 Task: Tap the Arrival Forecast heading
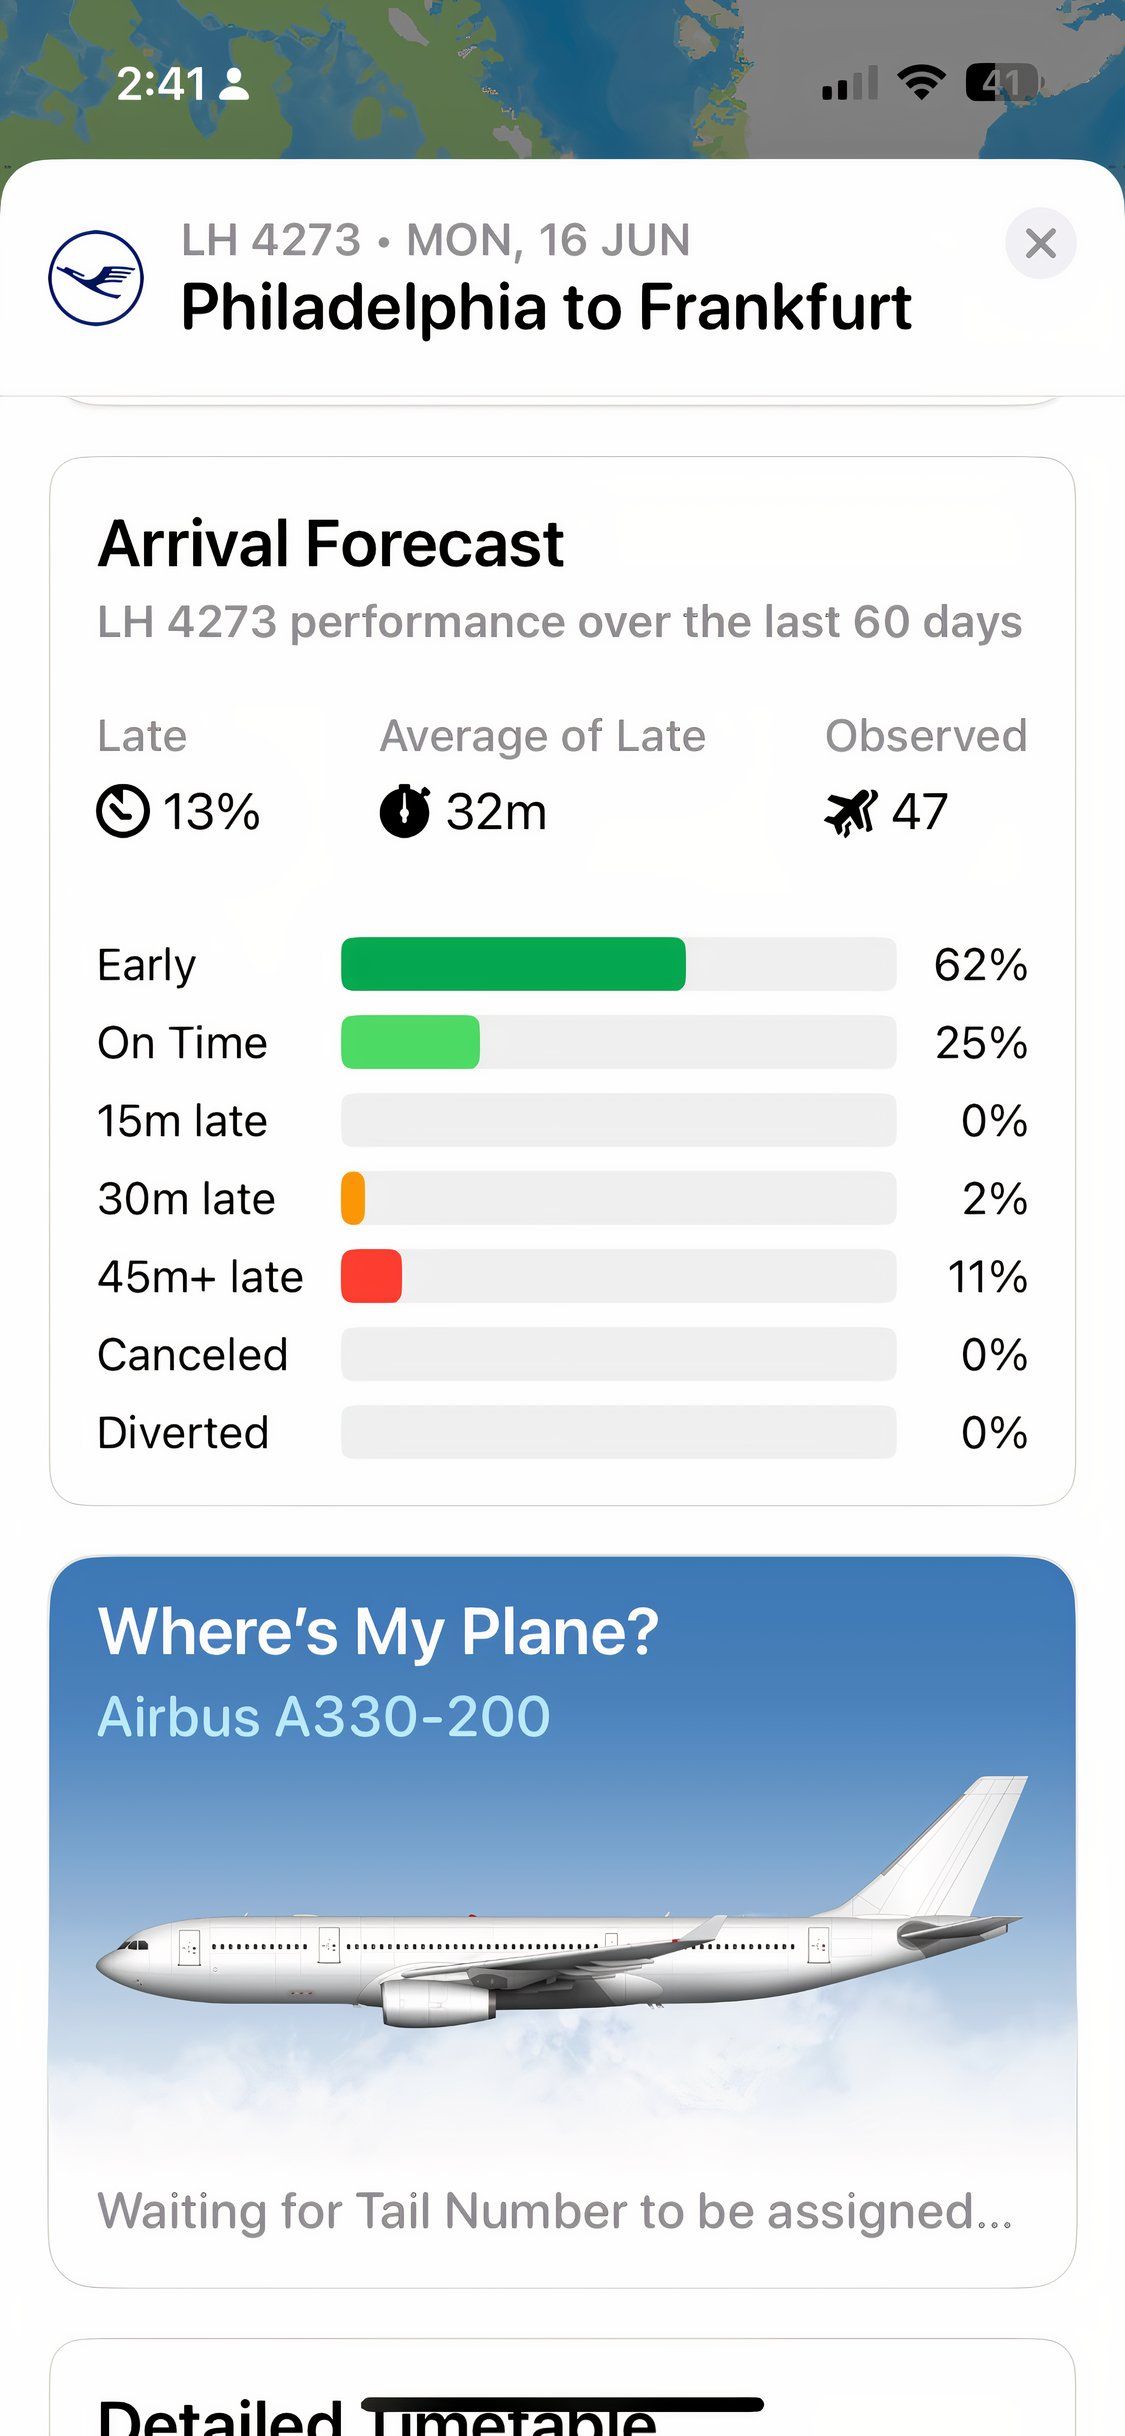click(331, 544)
